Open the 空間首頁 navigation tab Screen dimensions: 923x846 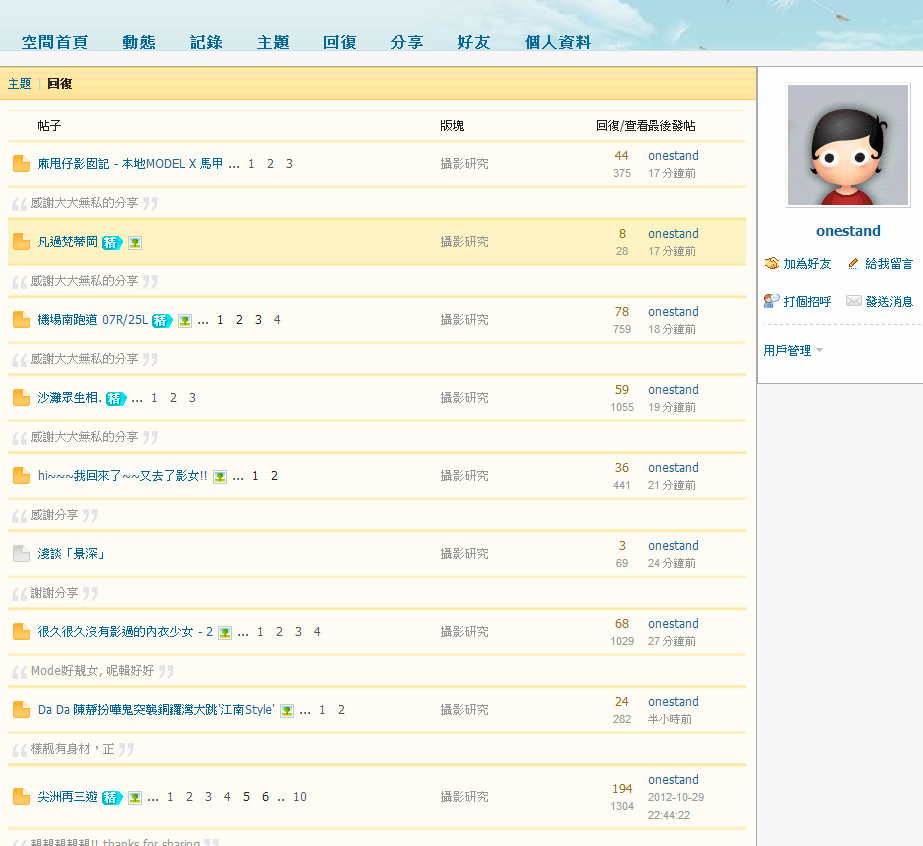point(55,42)
